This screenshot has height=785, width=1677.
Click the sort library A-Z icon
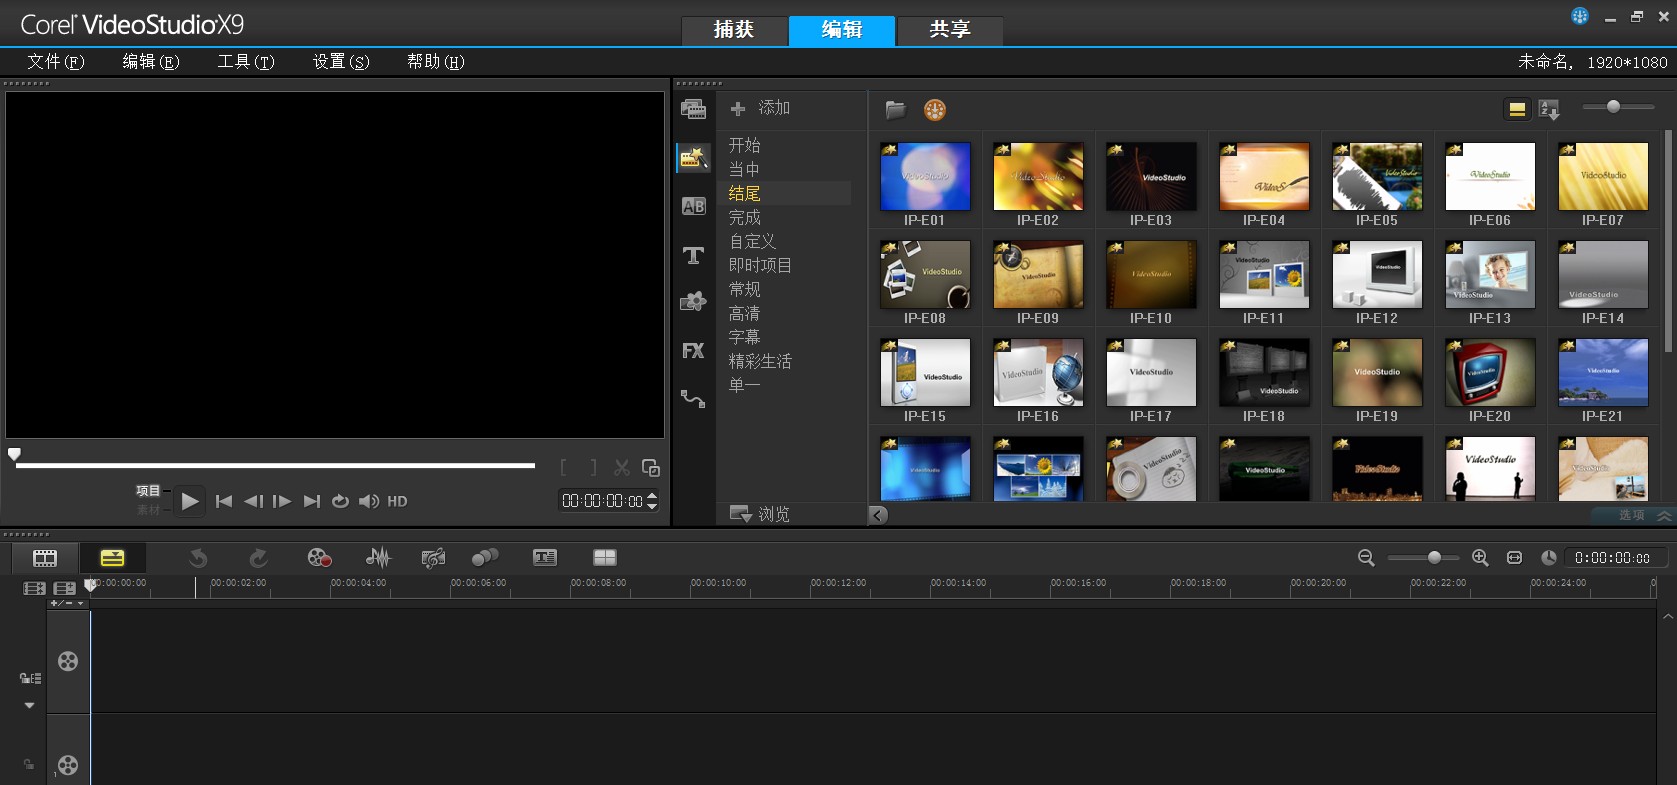click(x=1549, y=110)
